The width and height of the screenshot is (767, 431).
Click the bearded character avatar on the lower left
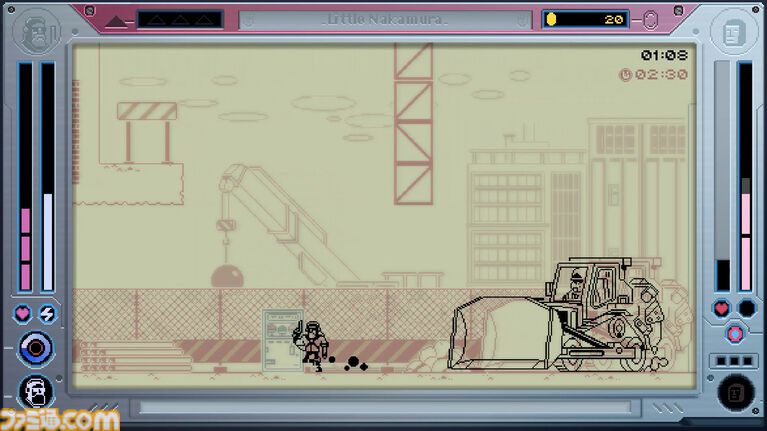pos(36,392)
